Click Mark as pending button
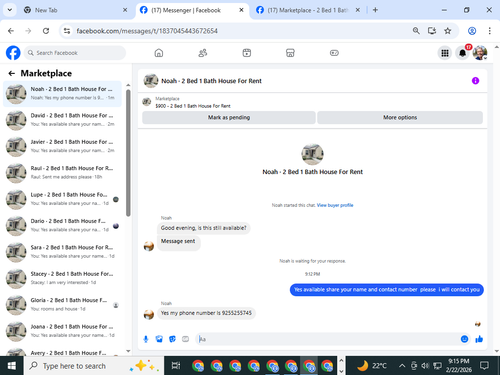Image resolution: width=500 pixels, height=375 pixels. (229, 117)
